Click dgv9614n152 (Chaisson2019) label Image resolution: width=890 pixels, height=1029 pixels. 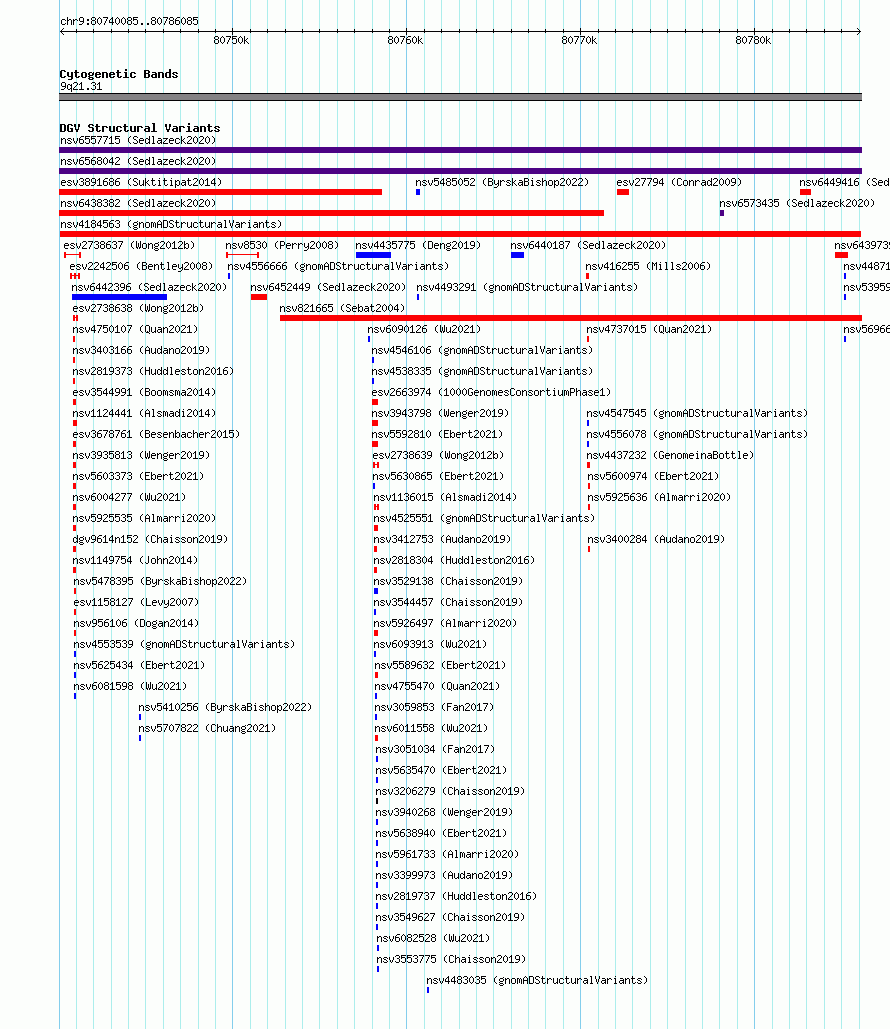150,539
